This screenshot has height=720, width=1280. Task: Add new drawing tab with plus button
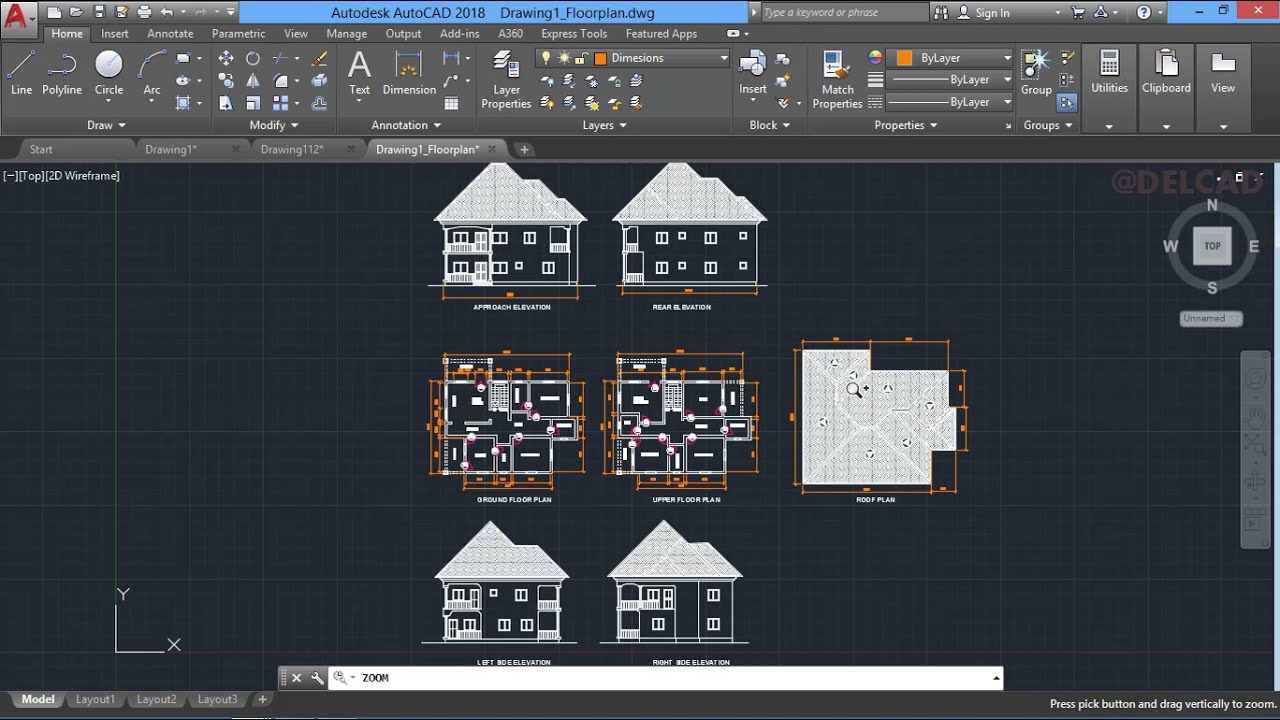click(x=524, y=149)
